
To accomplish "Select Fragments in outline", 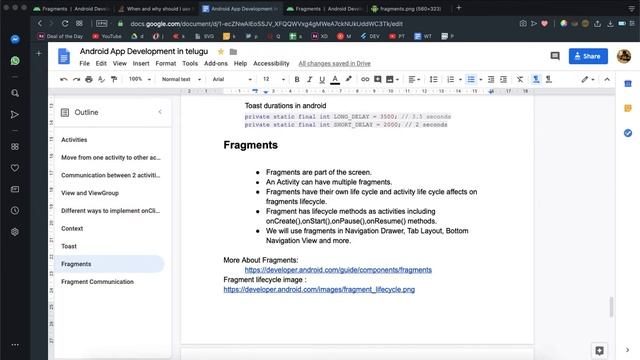I will 109,264.
